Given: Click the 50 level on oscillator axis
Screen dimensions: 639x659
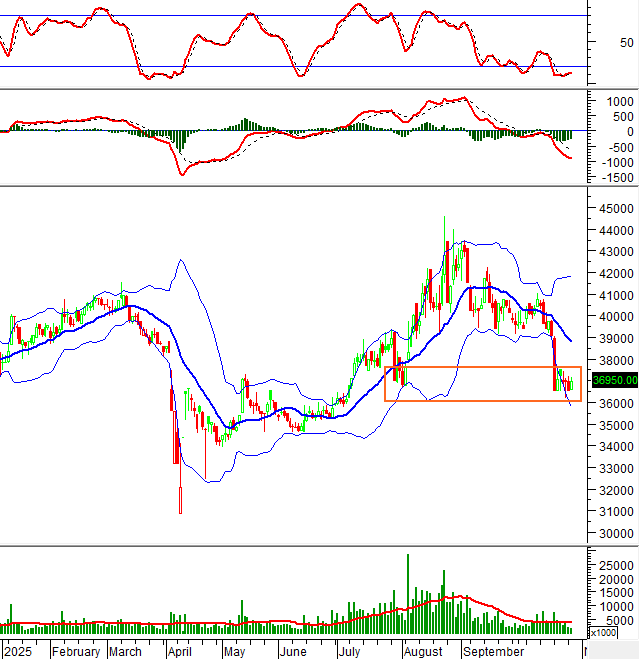Looking at the screenshot, I should [626, 43].
